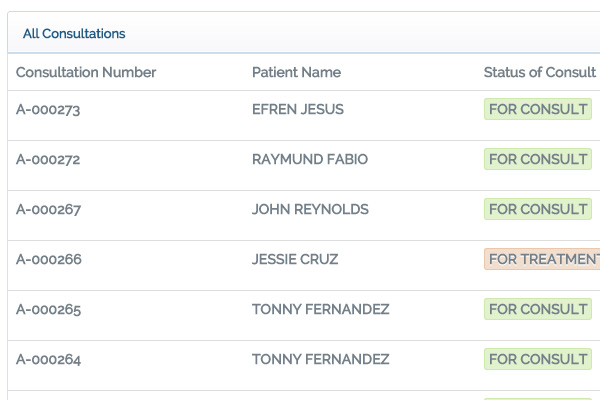
Task: Open consultation A-000272
Action: click(x=48, y=159)
